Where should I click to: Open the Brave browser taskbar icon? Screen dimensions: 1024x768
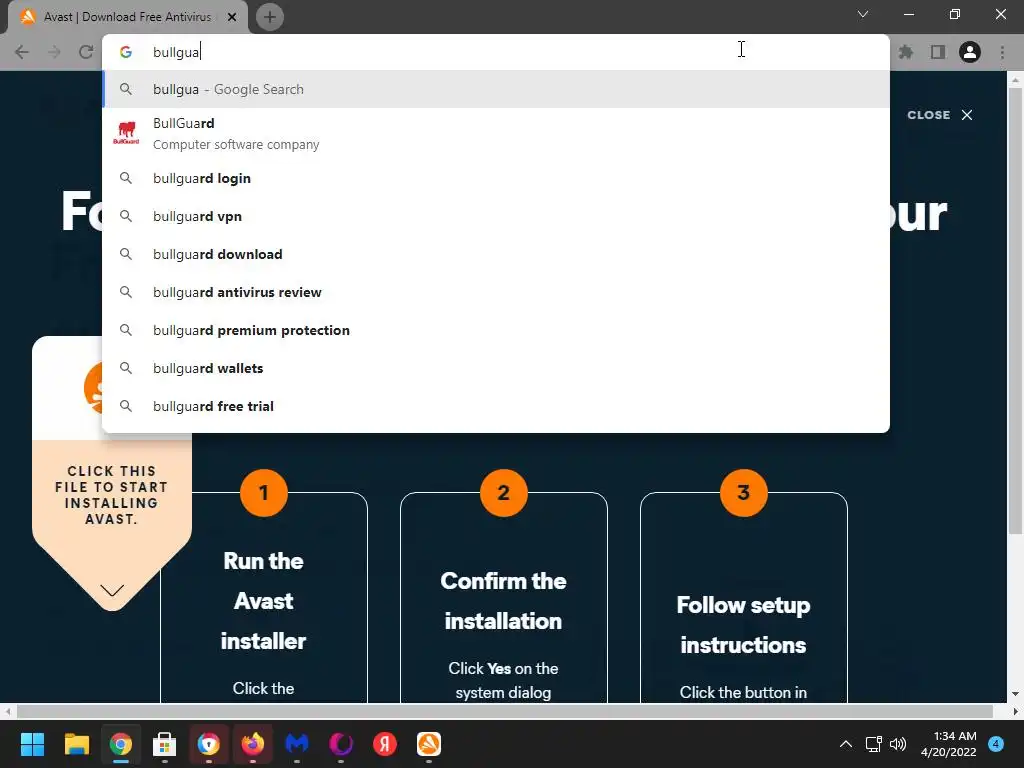coord(209,744)
